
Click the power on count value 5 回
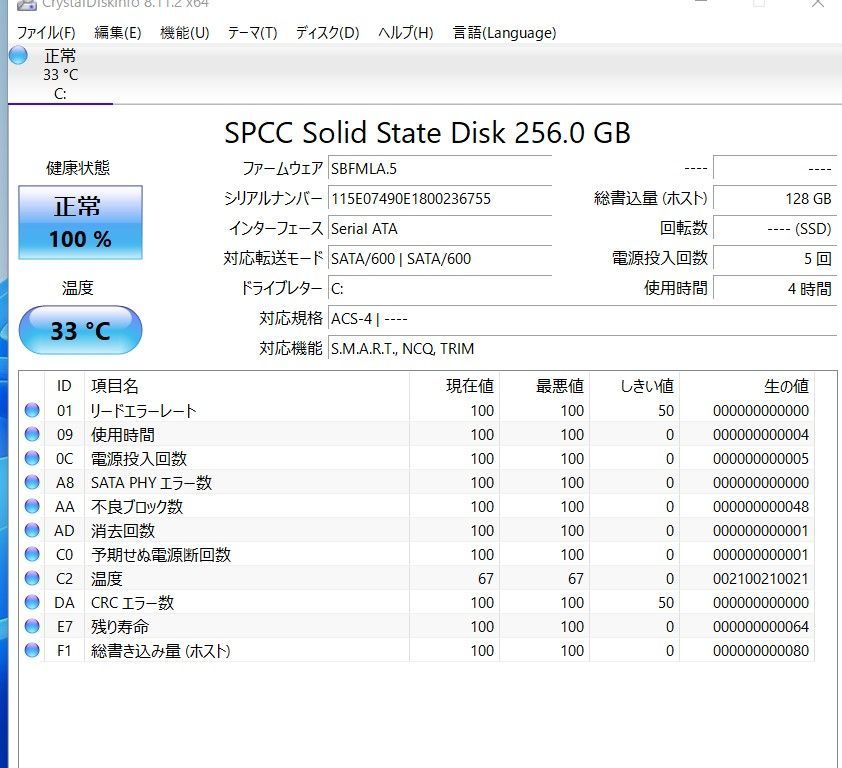(775, 259)
